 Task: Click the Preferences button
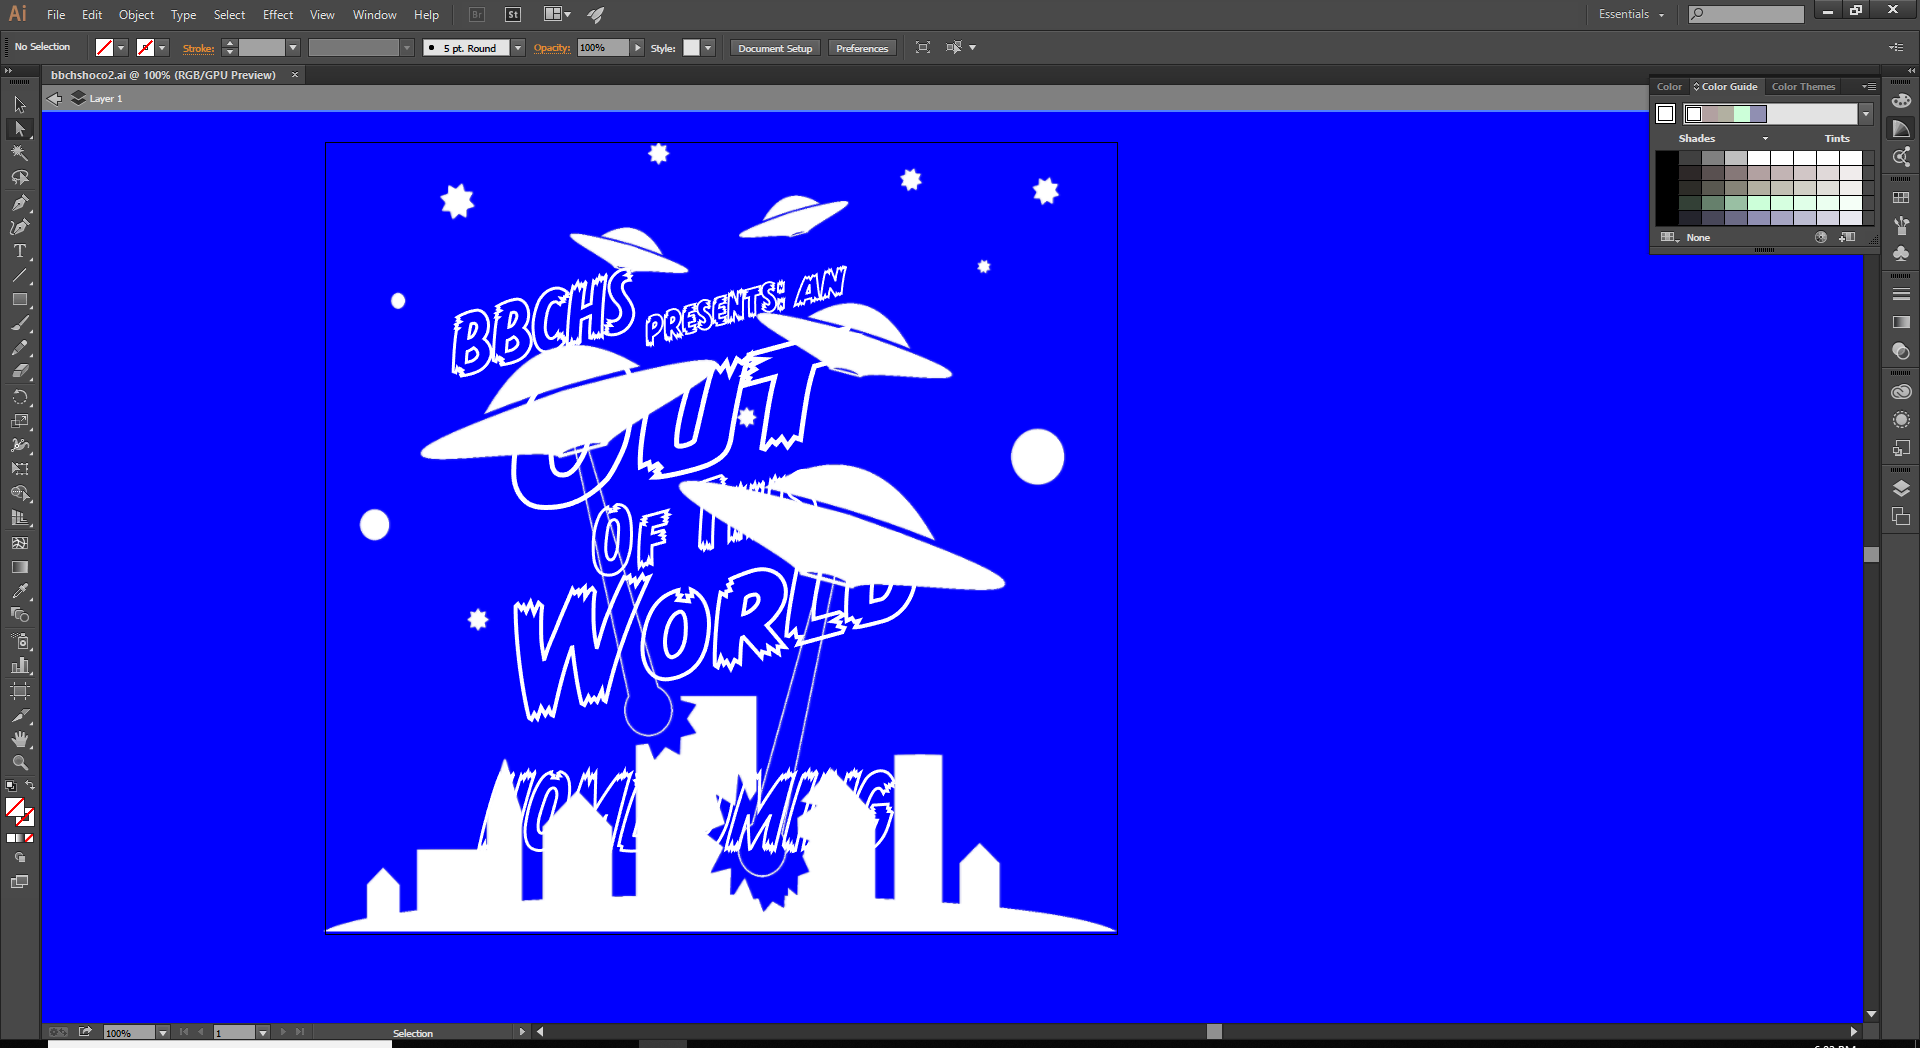coord(861,48)
